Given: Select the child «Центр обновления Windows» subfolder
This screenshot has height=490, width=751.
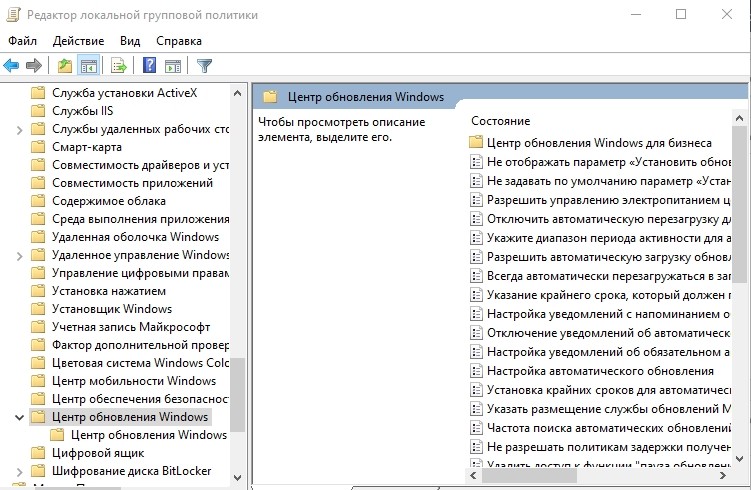Looking at the screenshot, I should 149,435.
